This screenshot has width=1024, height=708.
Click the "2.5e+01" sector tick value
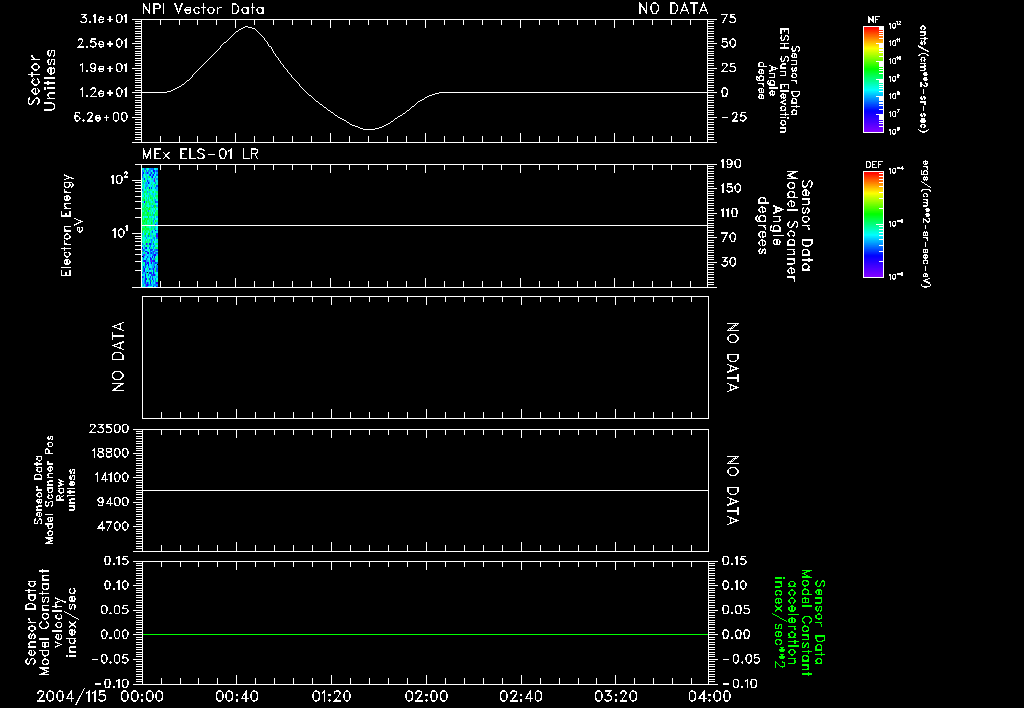(103, 43)
